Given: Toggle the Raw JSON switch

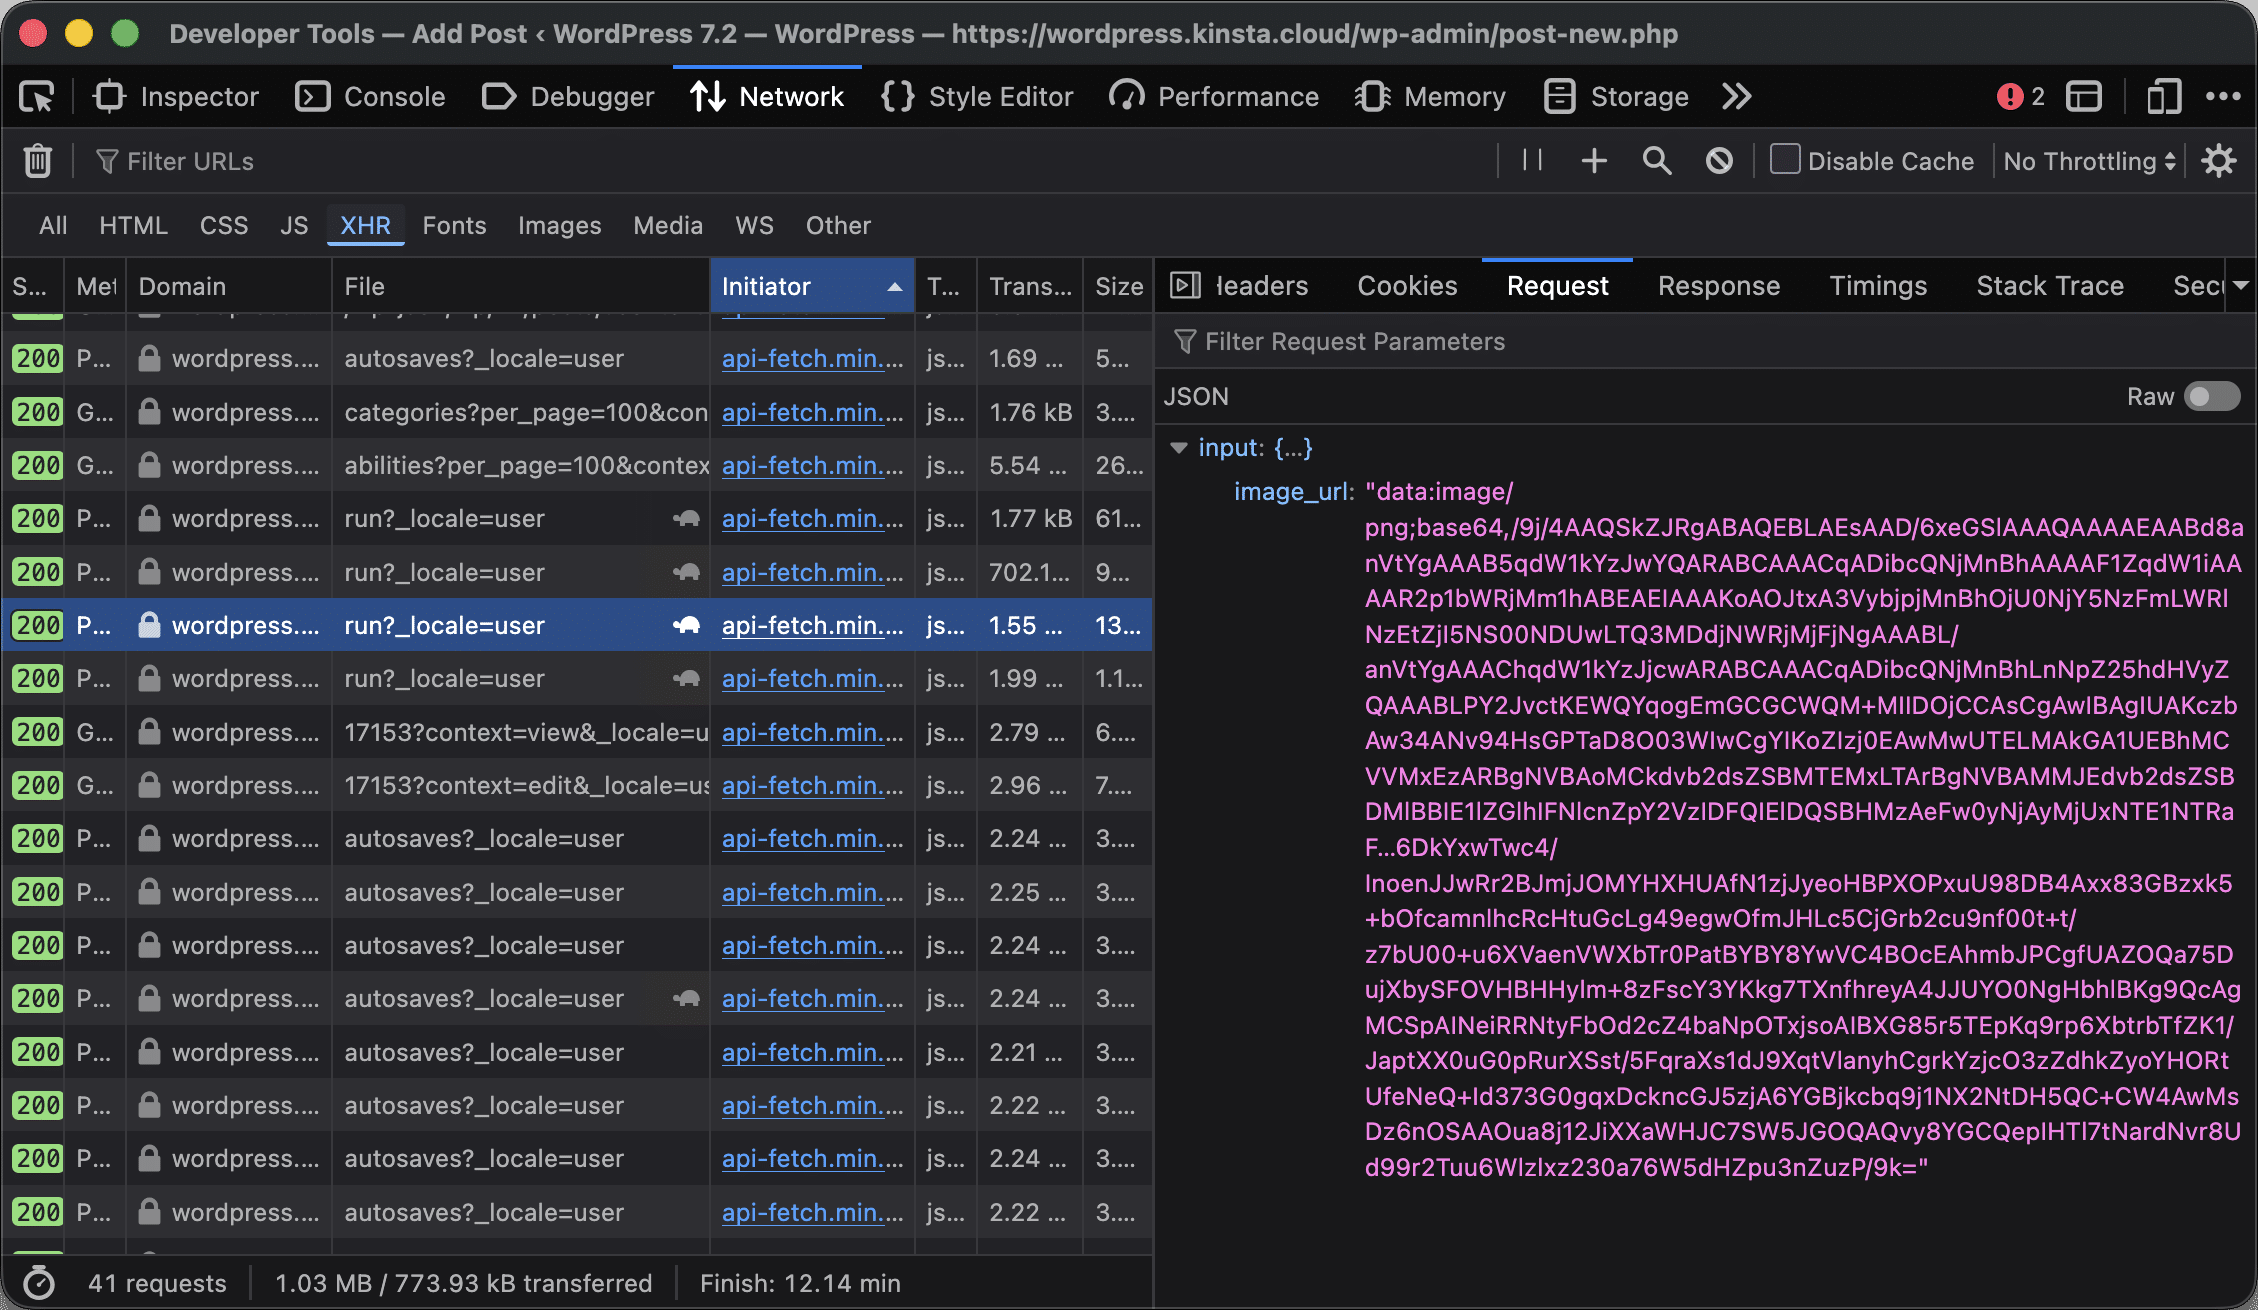Looking at the screenshot, I should click(x=2212, y=396).
